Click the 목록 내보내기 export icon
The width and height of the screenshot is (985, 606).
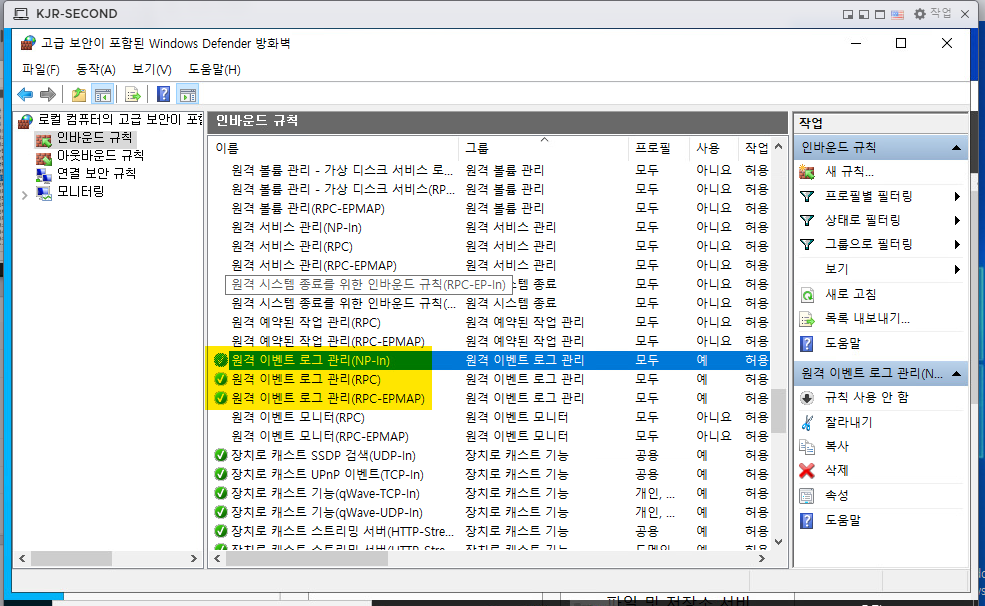click(x=807, y=319)
